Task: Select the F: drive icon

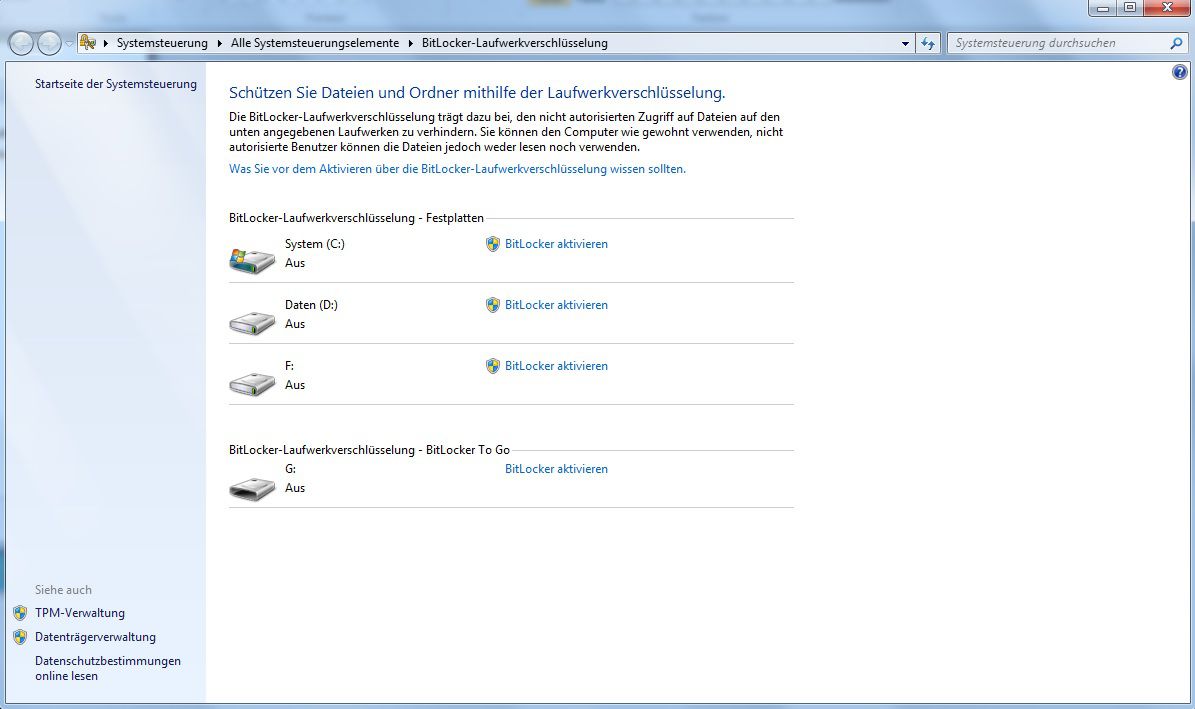Action: click(x=251, y=381)
